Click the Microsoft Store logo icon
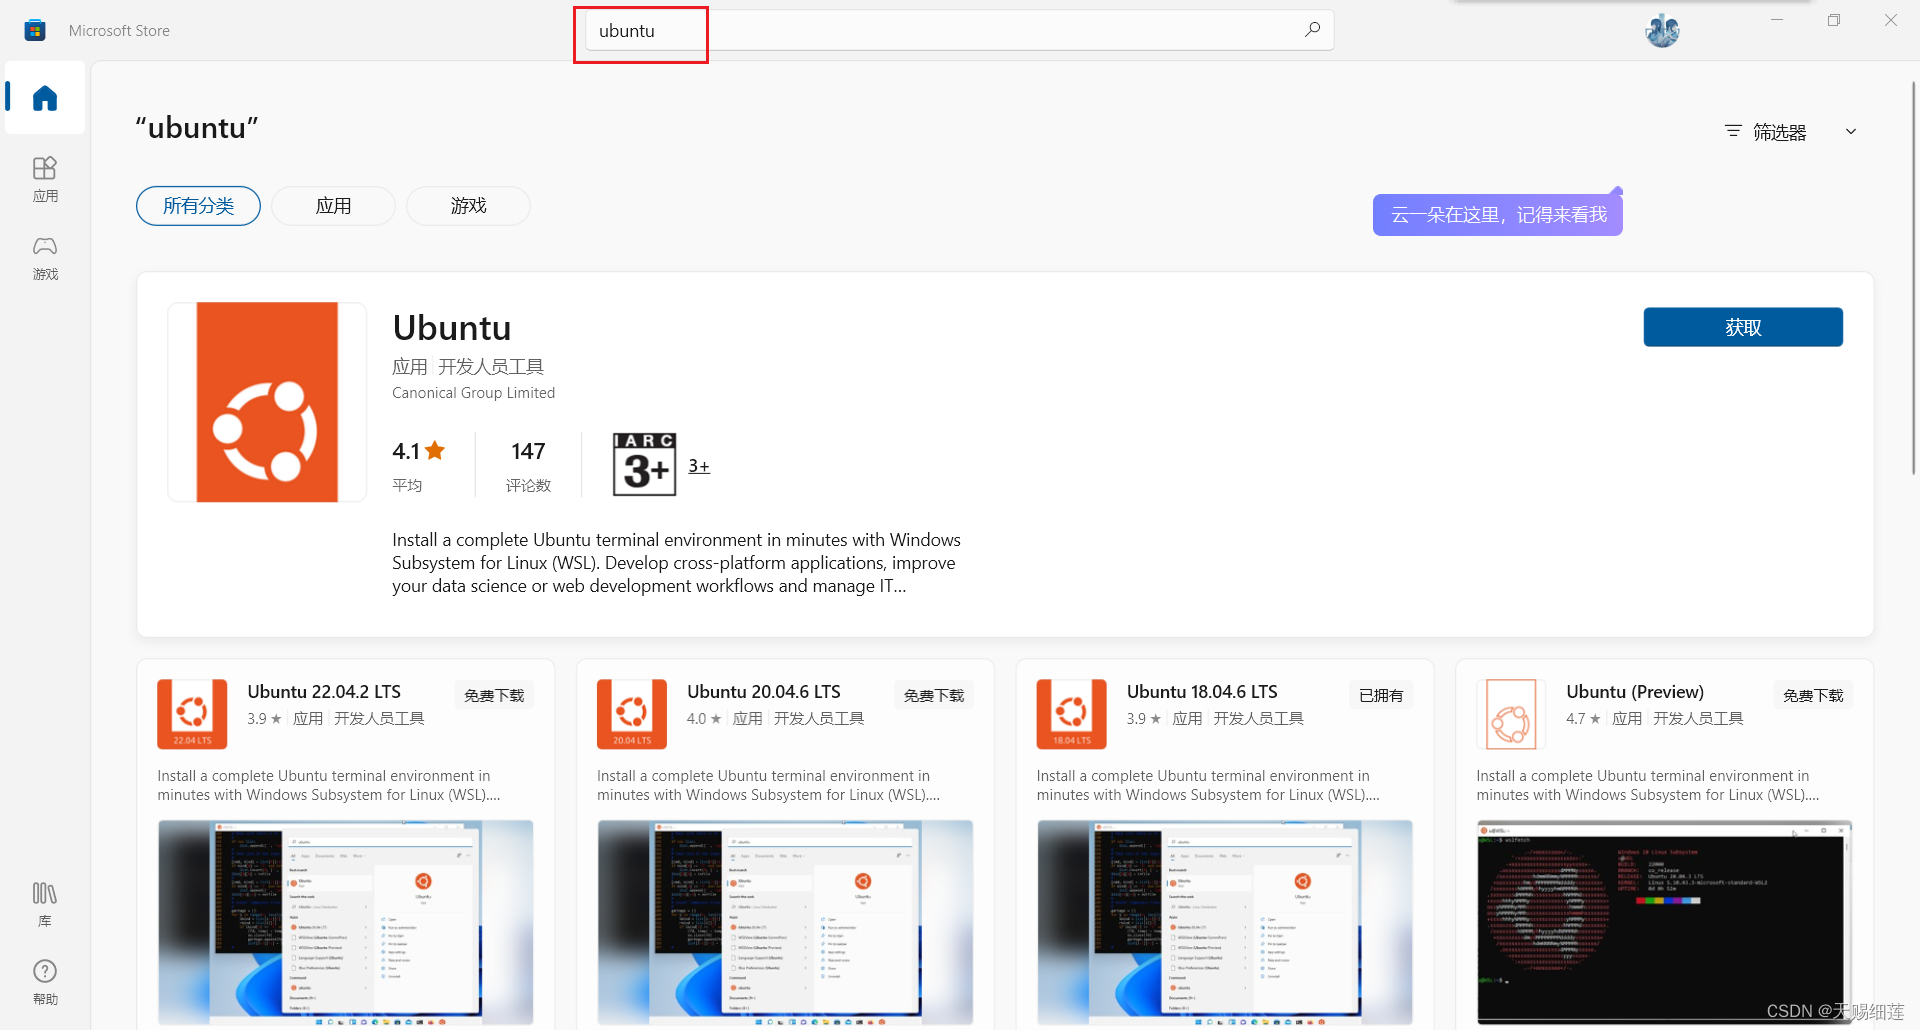The image size is (1920, 1030). tap(35, 30)
